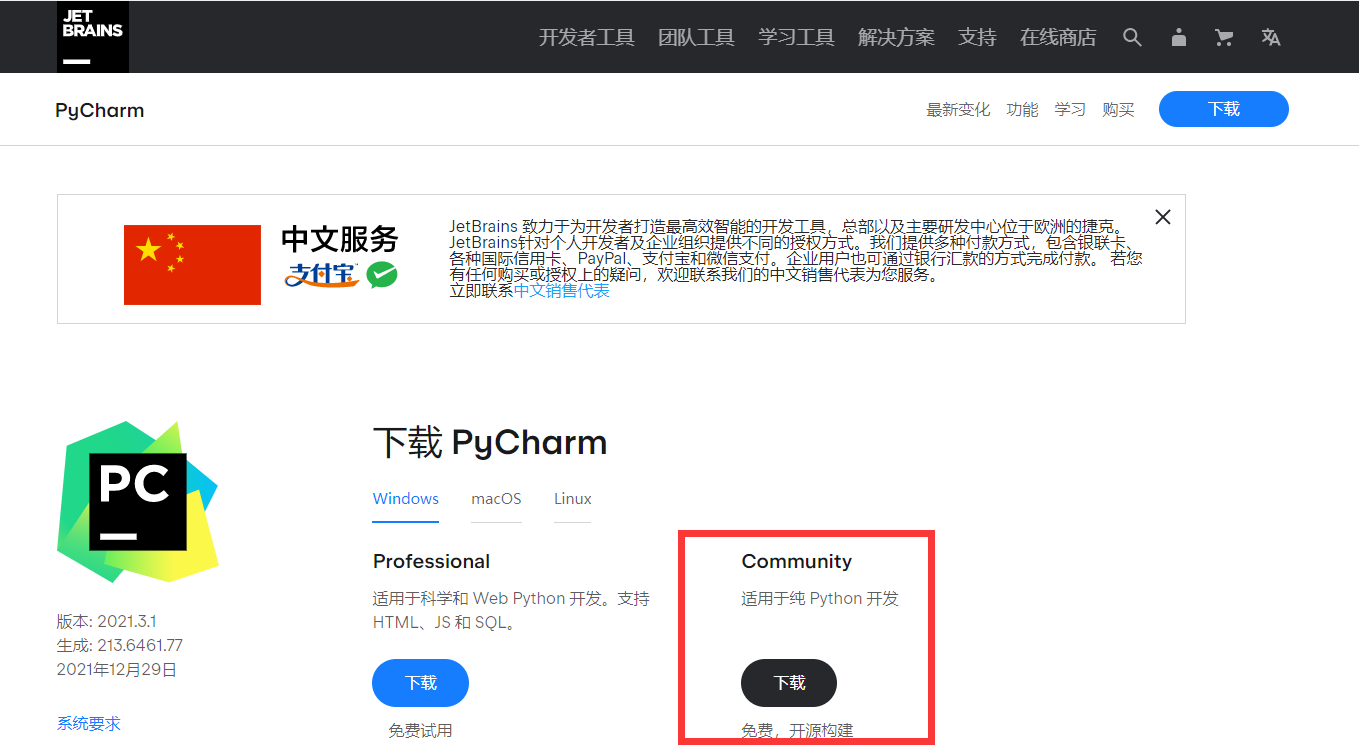
Task: Switch to the macOS tab
Action: [497, 499]
